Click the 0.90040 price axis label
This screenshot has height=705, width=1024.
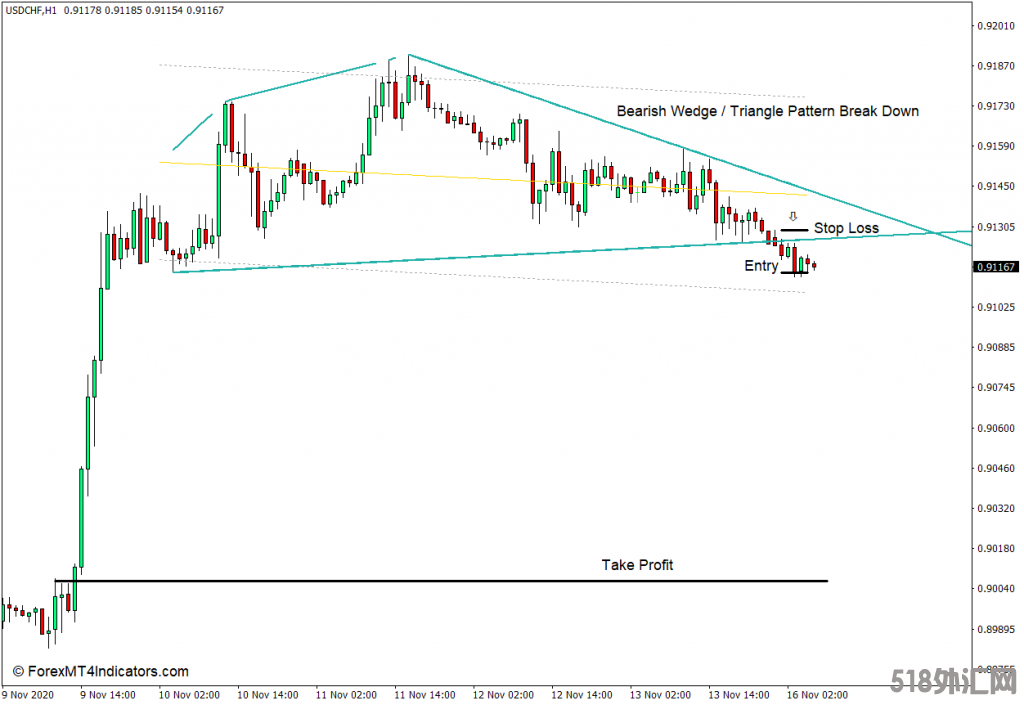coord(996,589)
